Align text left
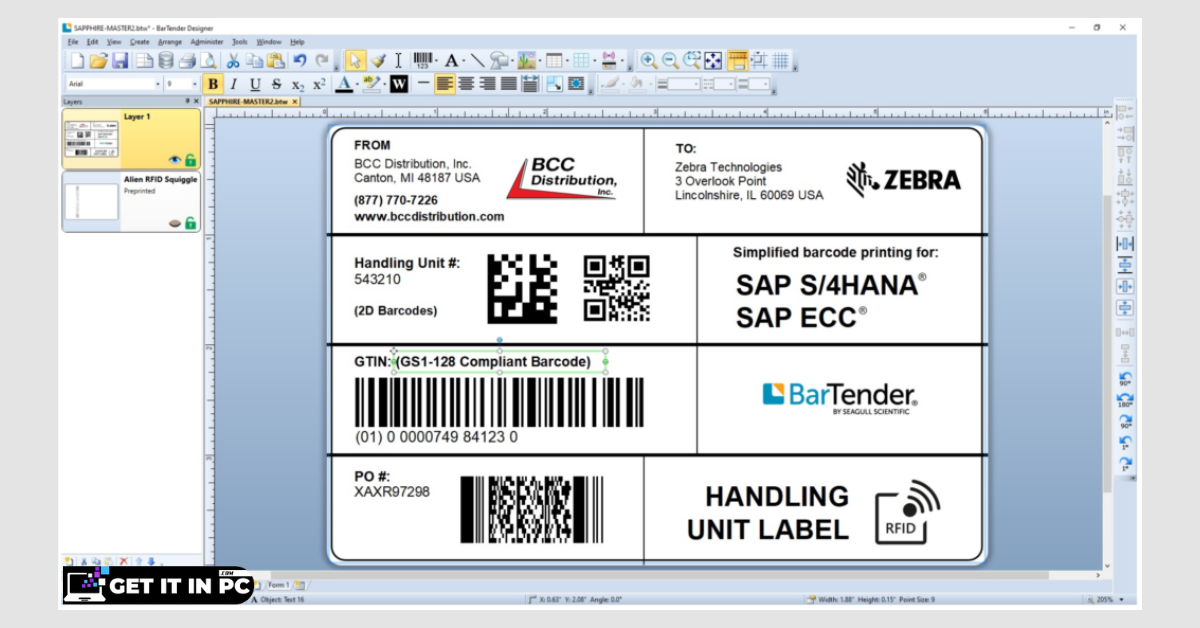Screen dimensions: 1200x628 point(445,84)
